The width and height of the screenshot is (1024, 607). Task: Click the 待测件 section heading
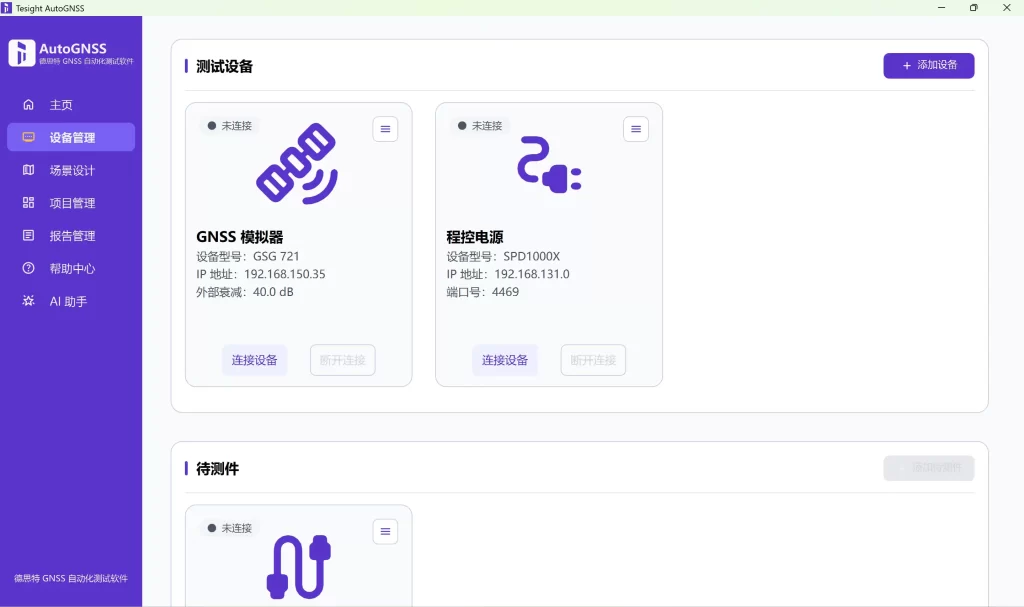click(217, 468)
